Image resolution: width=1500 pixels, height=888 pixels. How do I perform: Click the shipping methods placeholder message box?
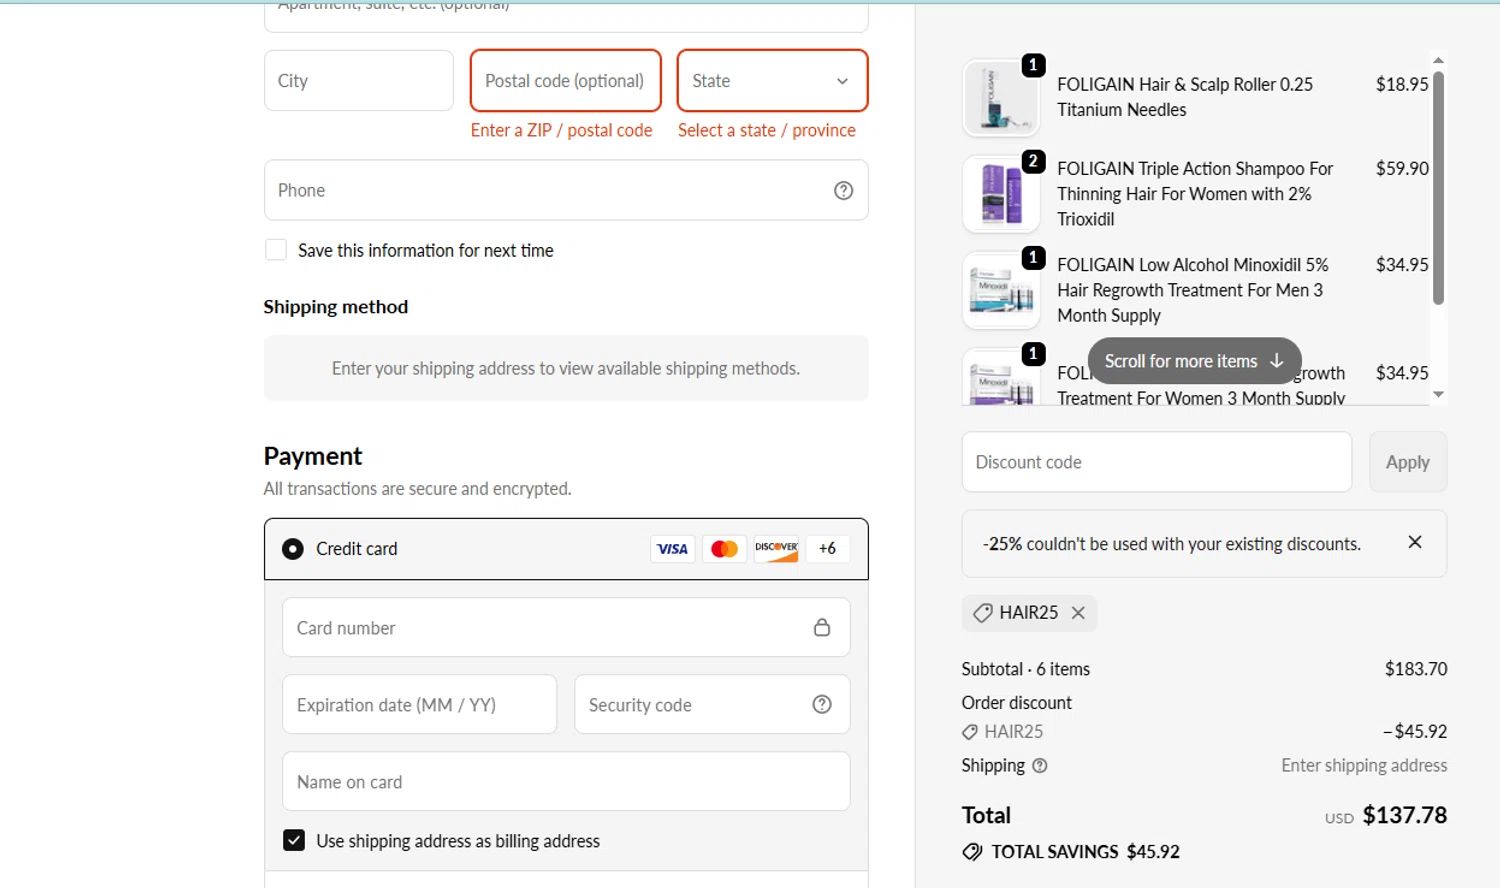(566, 368)
